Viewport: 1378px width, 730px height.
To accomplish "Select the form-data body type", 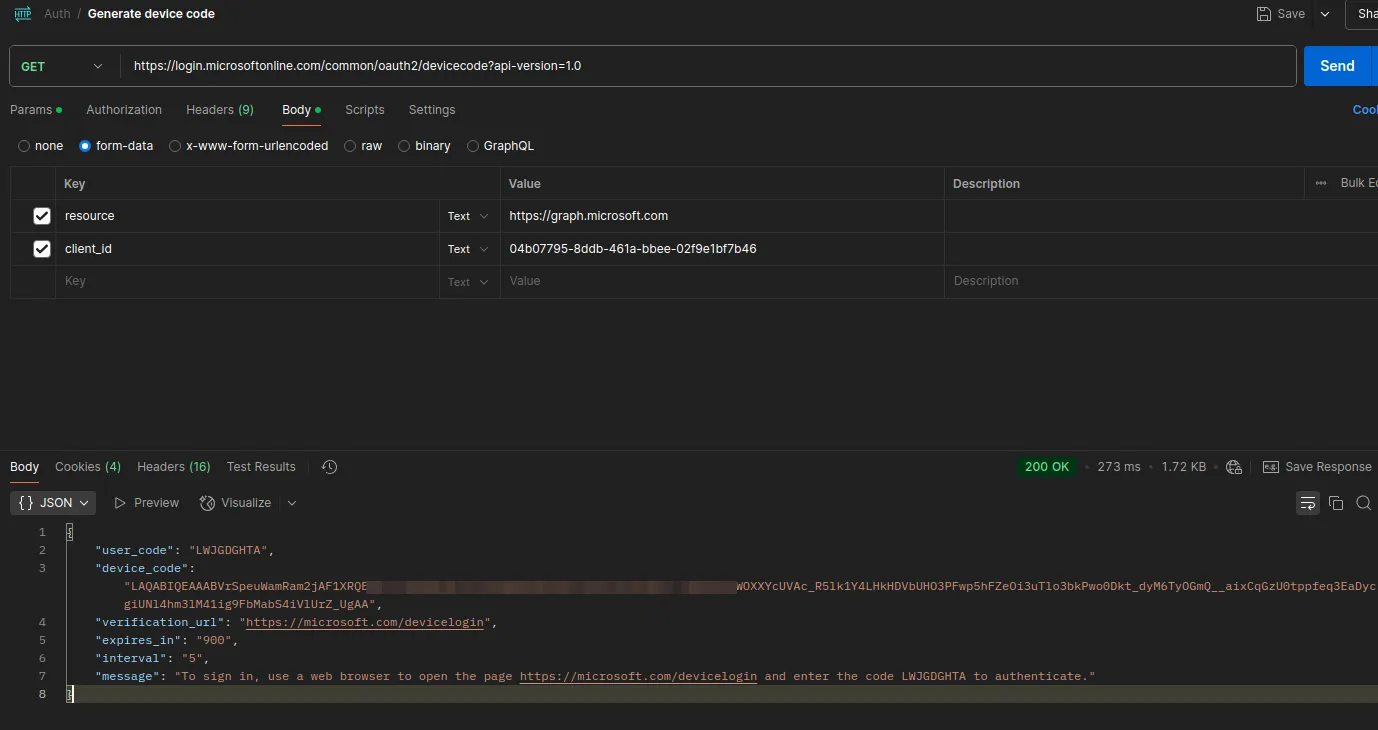I will [85, 146].
